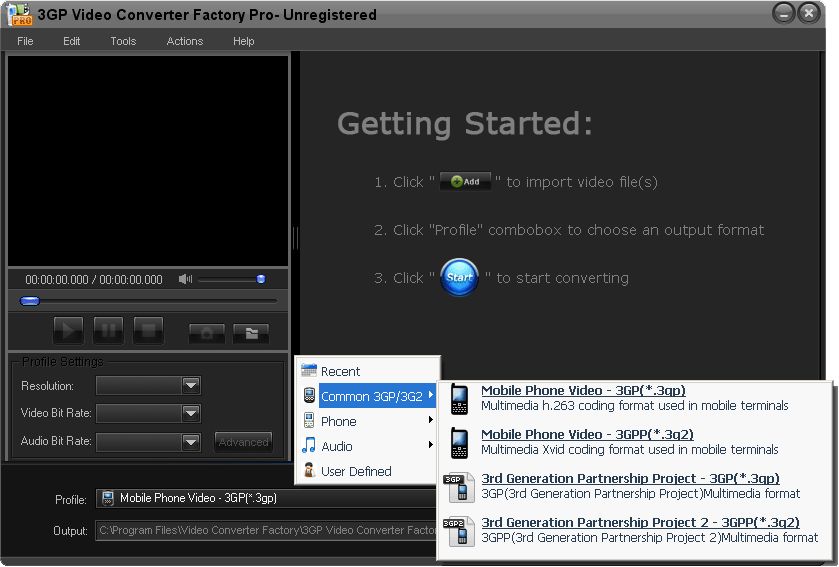Click the mobile phone icon beside 3GPP(*.3g2)
Image resolution: width=839 pixels, height=567 pixels.
point(459,443)
